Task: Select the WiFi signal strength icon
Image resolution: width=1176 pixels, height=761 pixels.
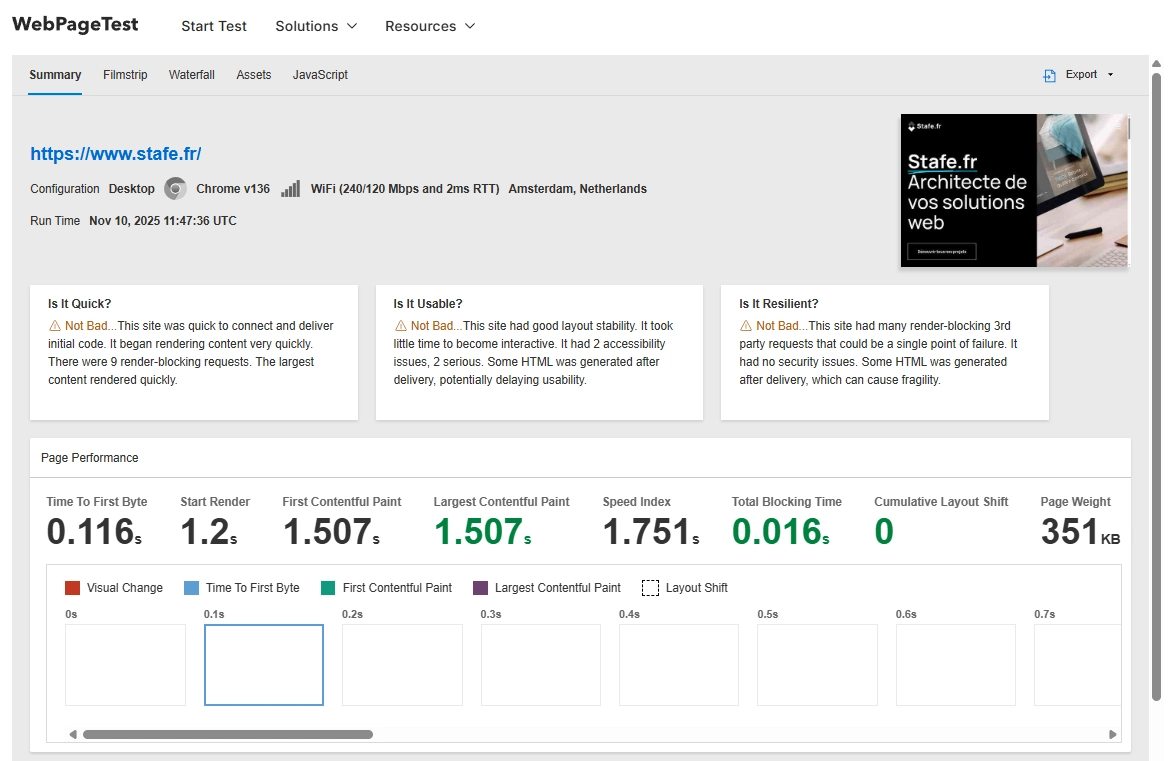Action: (x=290, y=187)
